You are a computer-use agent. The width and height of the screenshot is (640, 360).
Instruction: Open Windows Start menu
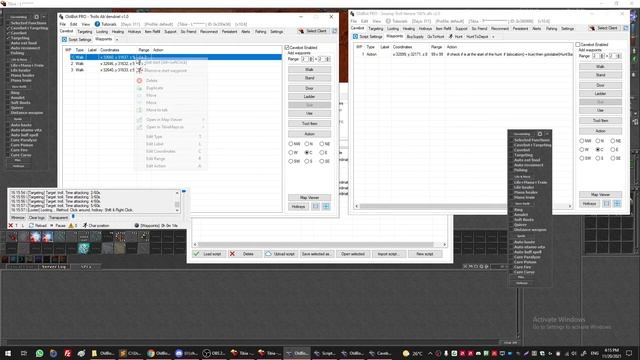pyautogui.click(x=8, y=353)
